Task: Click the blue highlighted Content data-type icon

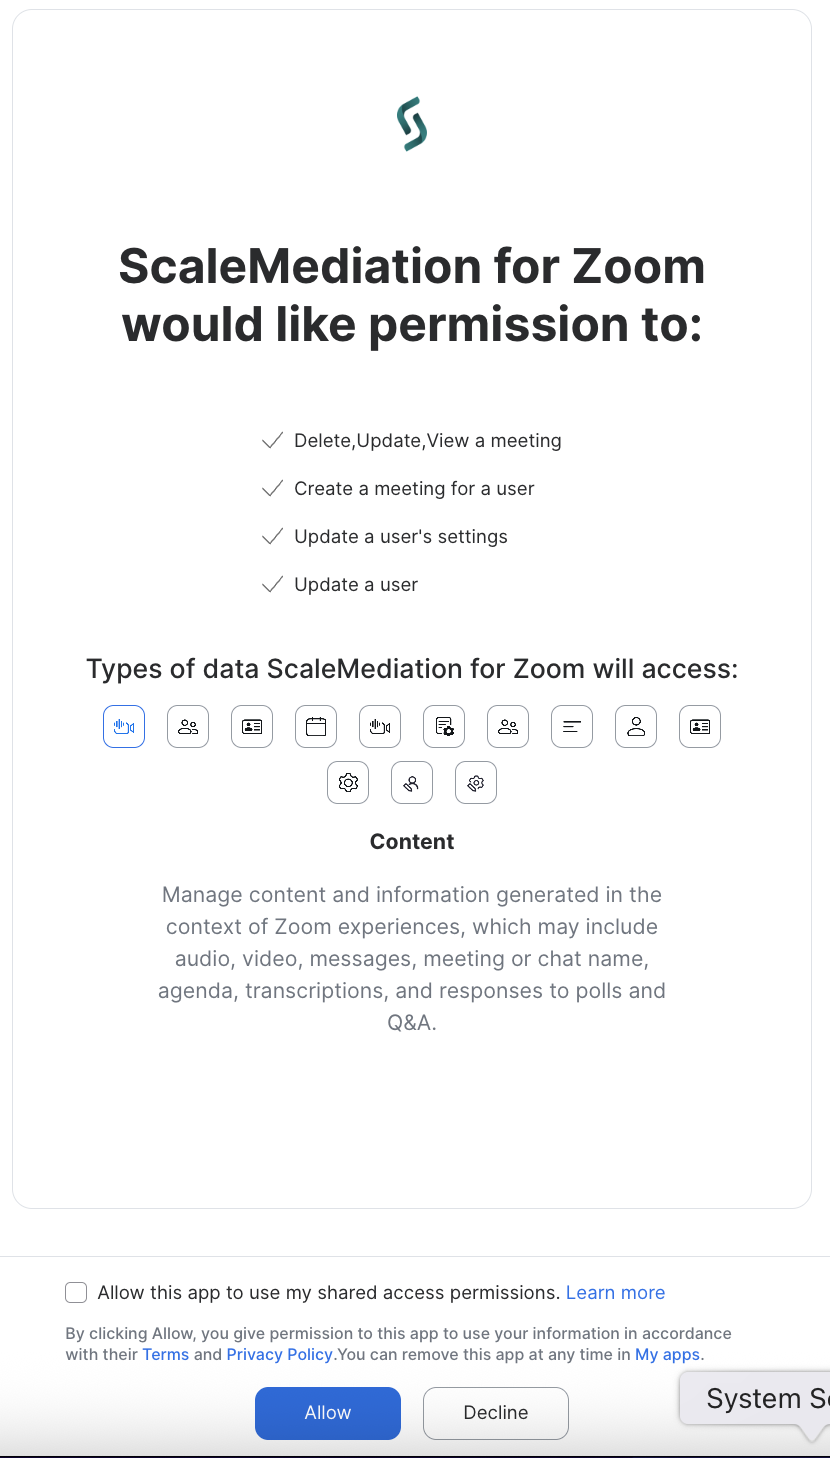Action: coord(124,727)
